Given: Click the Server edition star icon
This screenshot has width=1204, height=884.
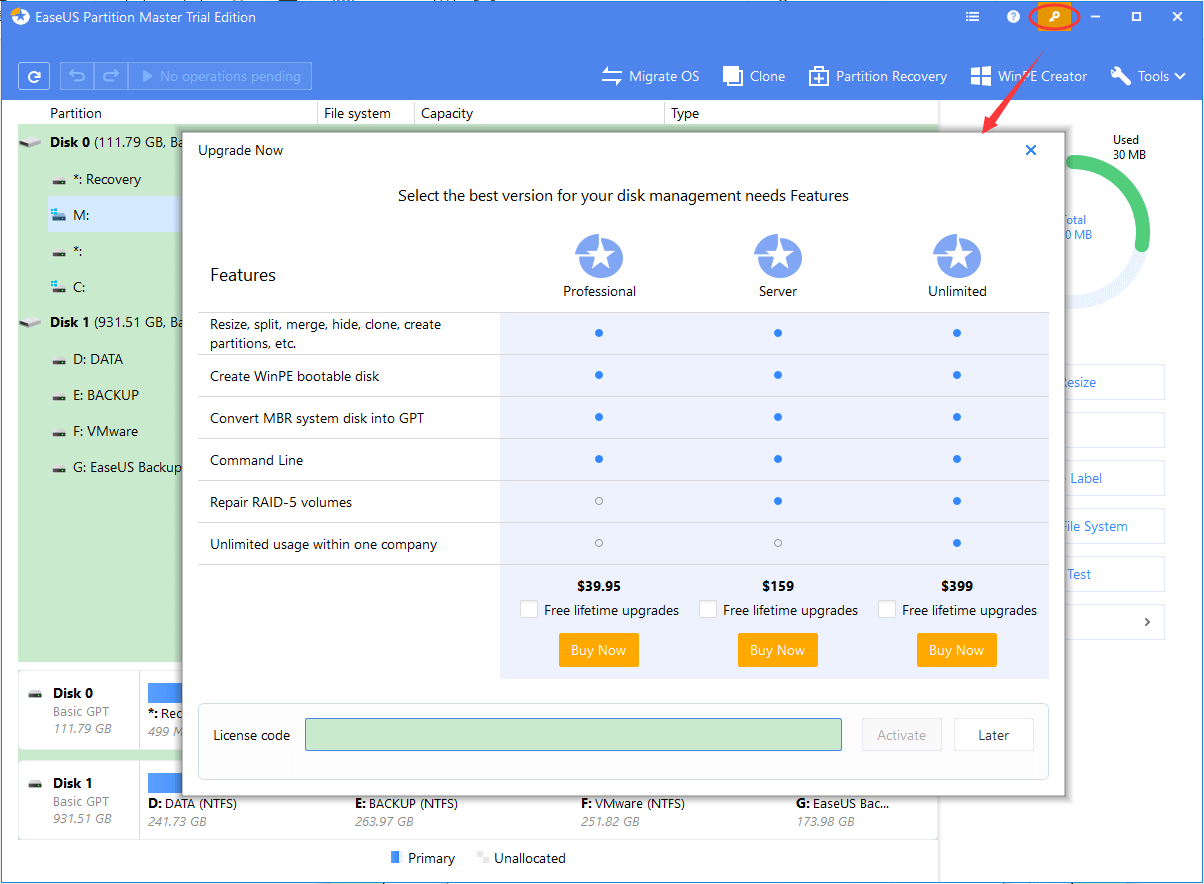Looking at the screenshot, I should (778, 257).
